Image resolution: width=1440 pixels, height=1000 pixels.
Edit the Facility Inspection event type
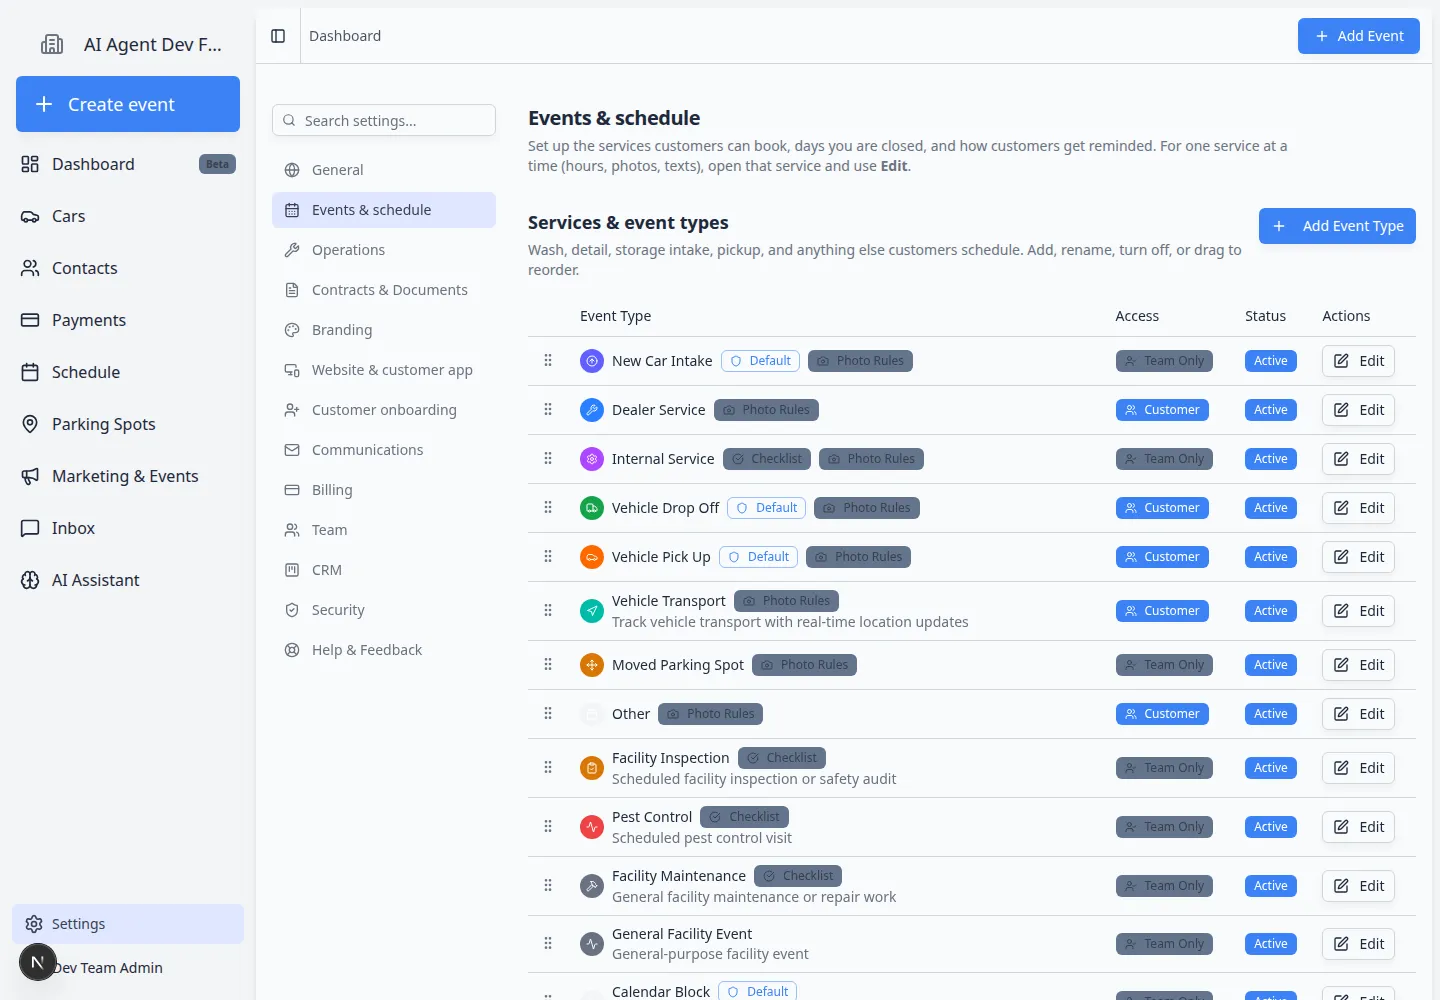click(1358, 768)
